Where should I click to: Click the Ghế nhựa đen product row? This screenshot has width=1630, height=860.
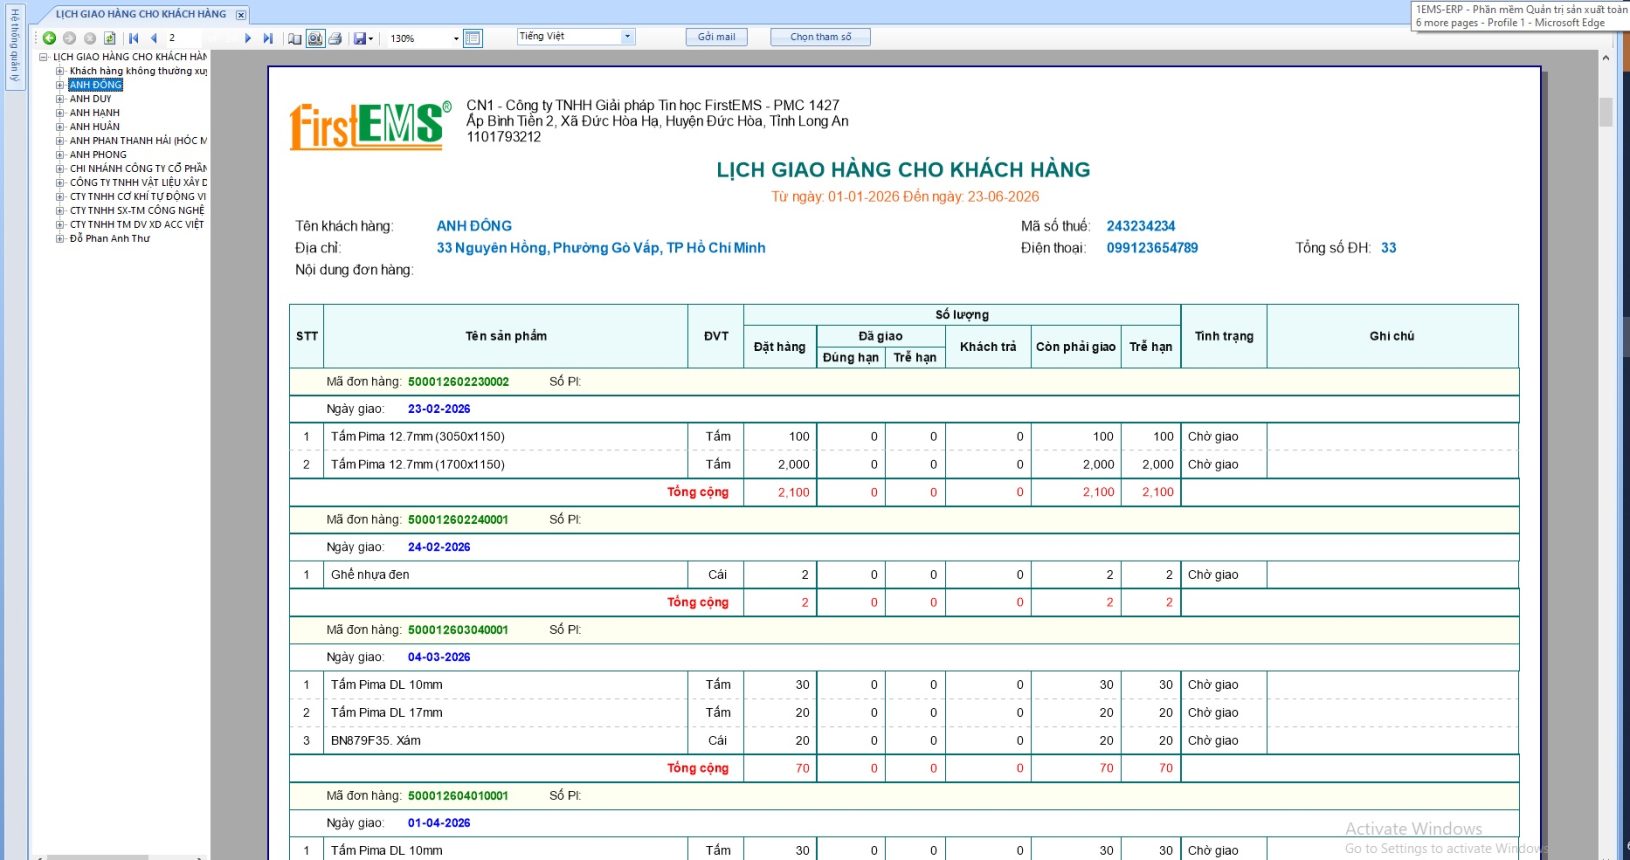[x=904, y=575]
